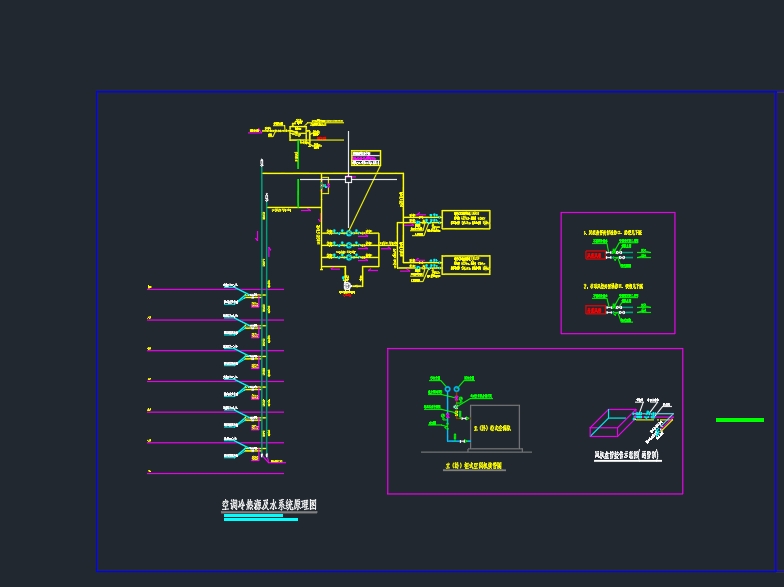Select the upper red fan coil unit block
This screenshot has height=587, width=784.
pyautogui.click(x=595, y=255)
